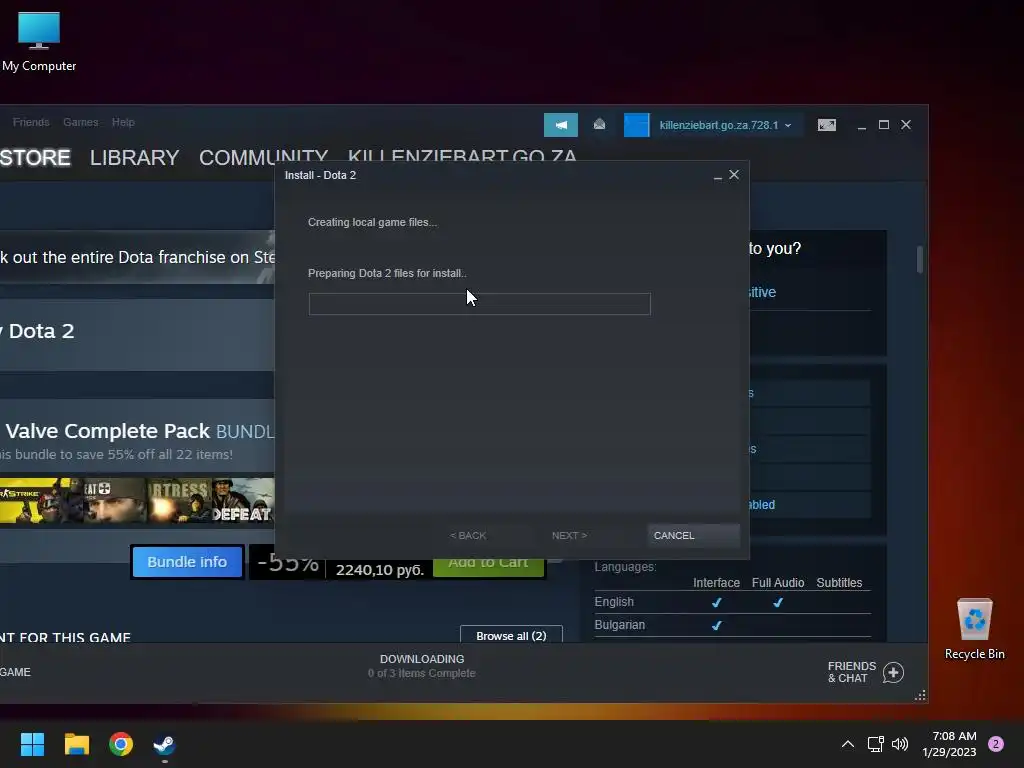Image resolution: width=1024 pixels, height=768 pixels.
Task: Click the English Interface checkmark
Action: (x=716, y=603)
